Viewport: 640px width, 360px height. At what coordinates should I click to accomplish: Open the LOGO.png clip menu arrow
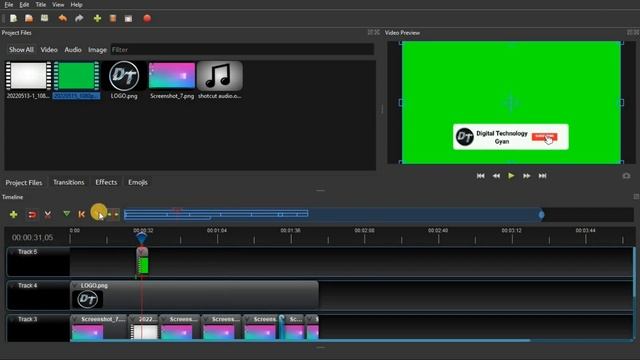[76, 286]
